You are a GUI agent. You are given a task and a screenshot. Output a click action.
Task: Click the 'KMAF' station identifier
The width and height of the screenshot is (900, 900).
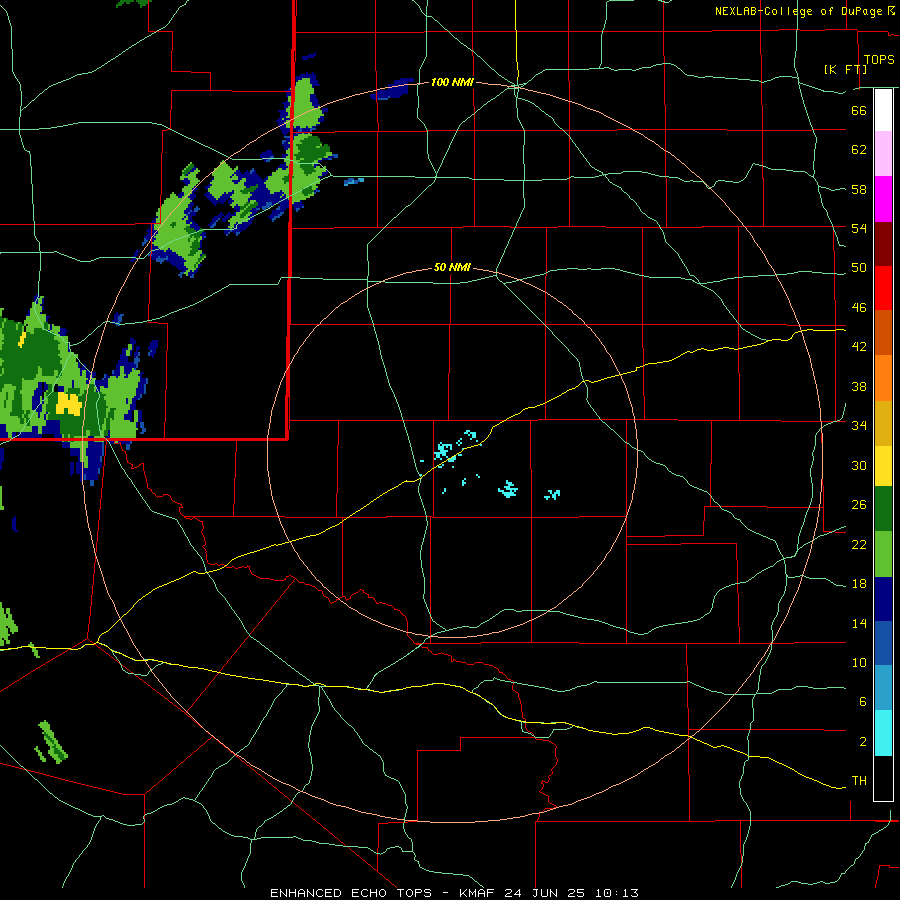(x=479, y=893)
